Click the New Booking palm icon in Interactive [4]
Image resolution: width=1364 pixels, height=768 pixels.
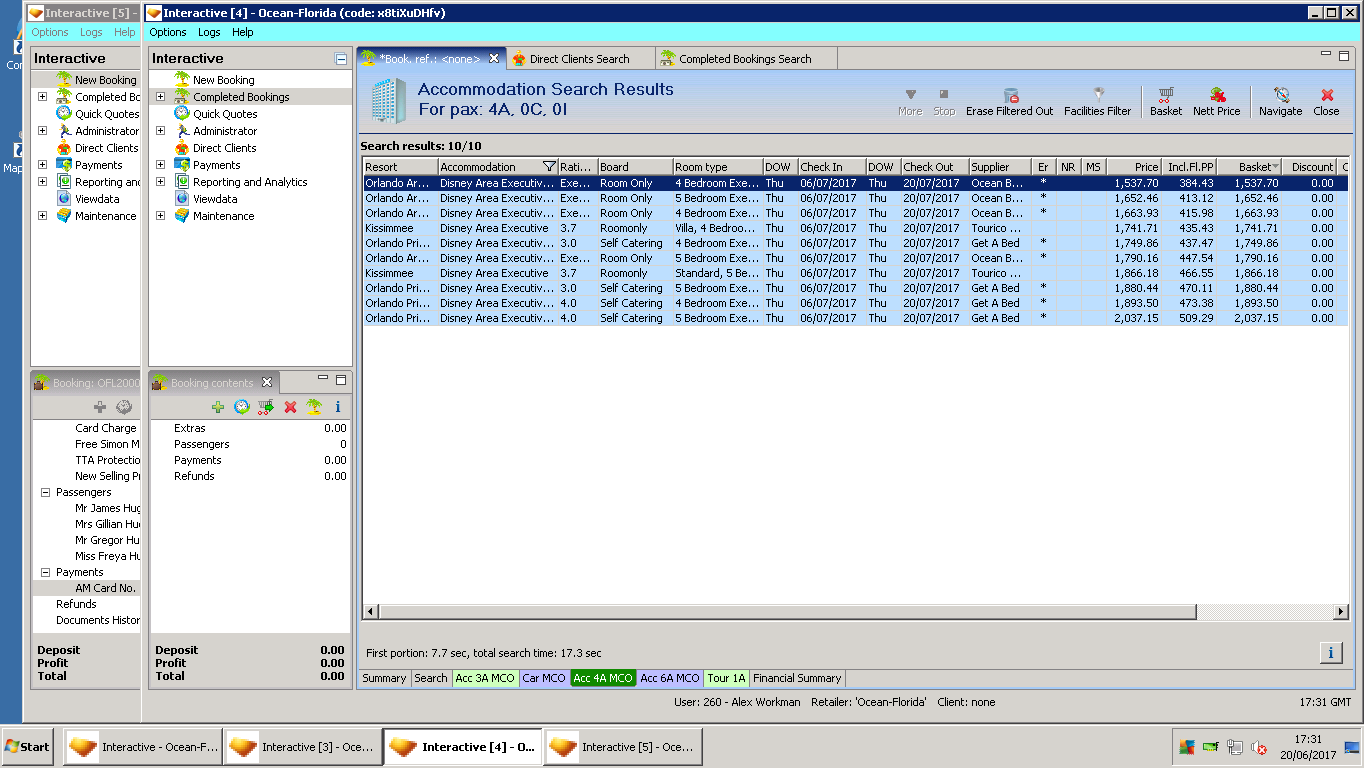point(182,80)
